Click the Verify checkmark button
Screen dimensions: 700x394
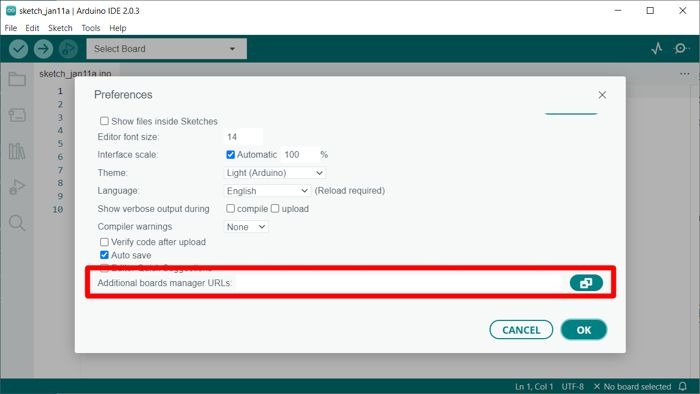(18, 49)
